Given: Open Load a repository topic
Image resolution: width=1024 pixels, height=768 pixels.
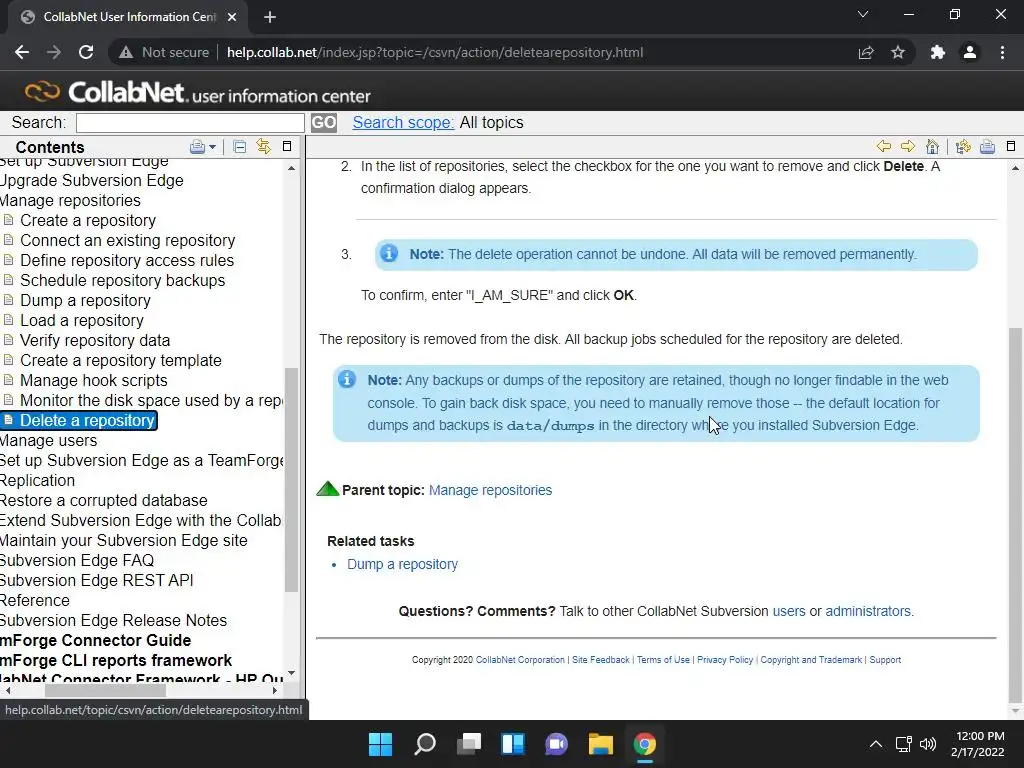Looking at the screenshot, I should (82, 321).
